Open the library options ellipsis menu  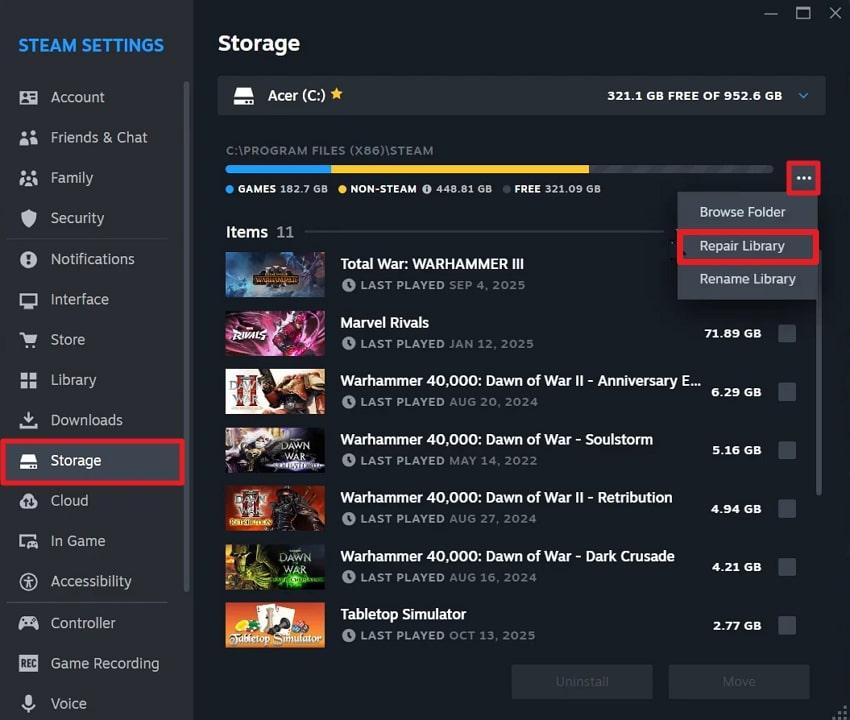pyautogui.click(x=804, y=176)
